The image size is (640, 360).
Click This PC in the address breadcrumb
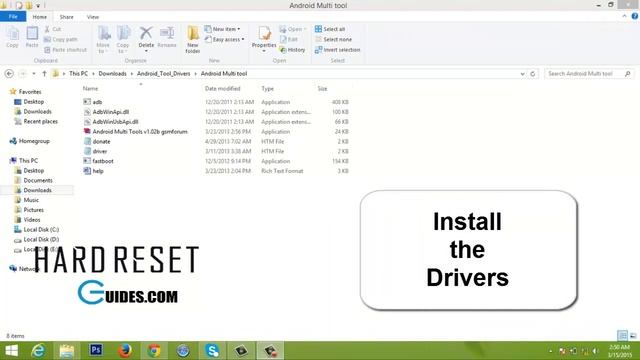(x=78, y=73)
